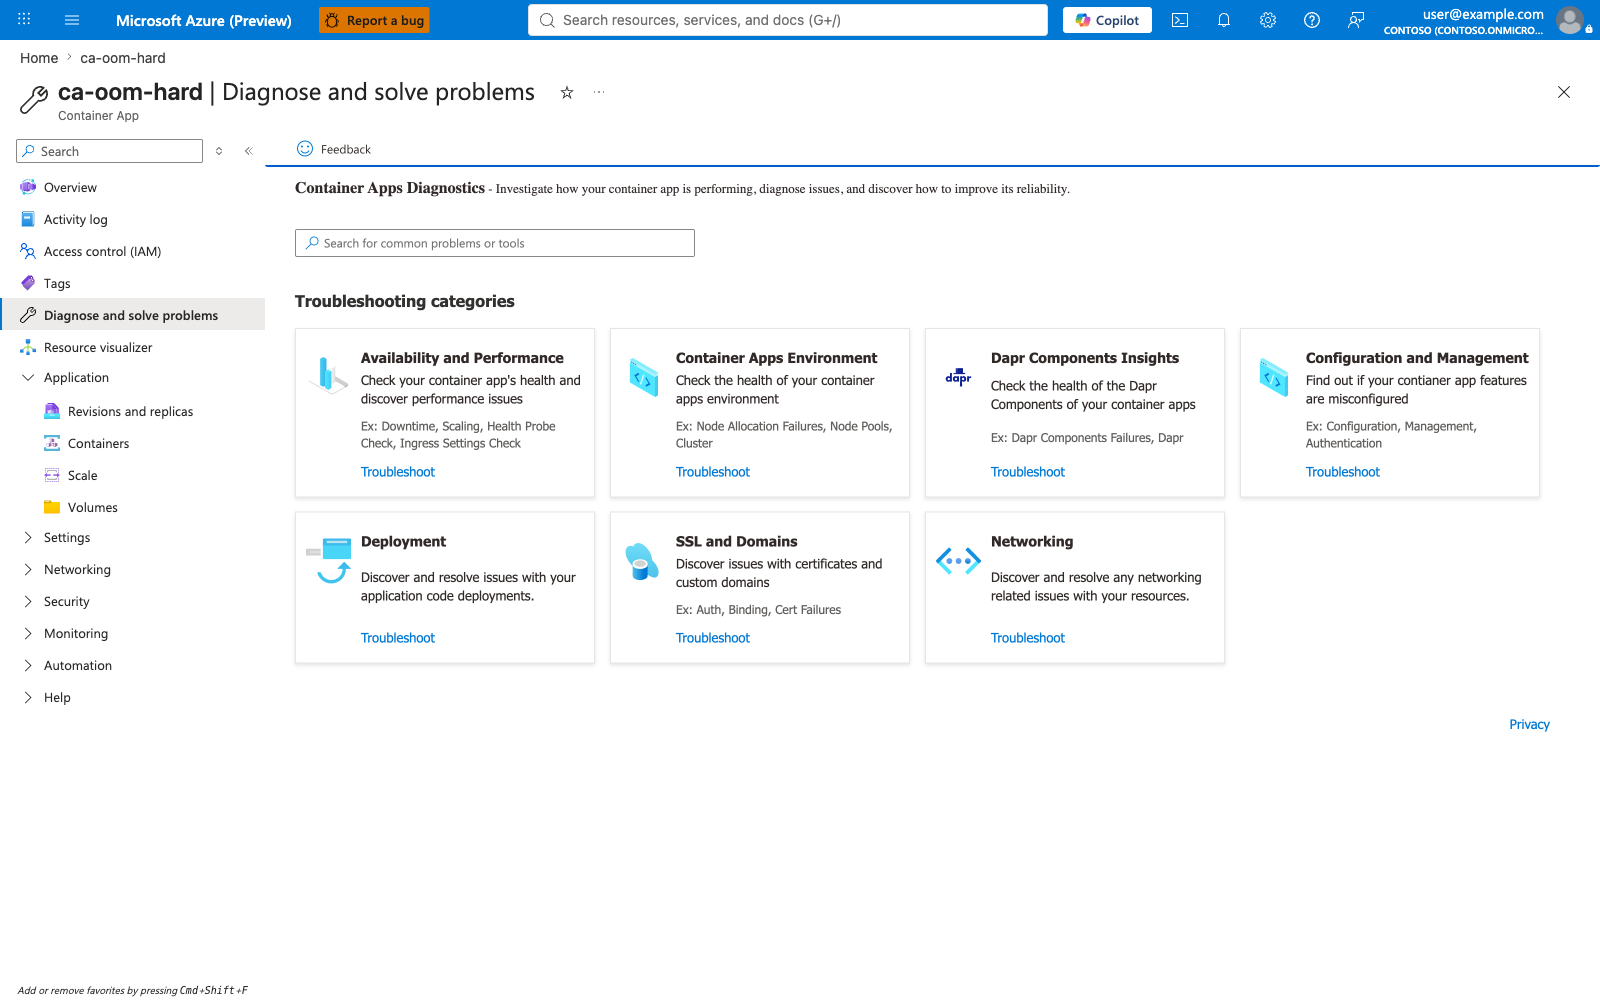The height and width of the screenshot is (1000, 1600).
Task: Click the SSL and Domains card icon
Action: point(642,561)
